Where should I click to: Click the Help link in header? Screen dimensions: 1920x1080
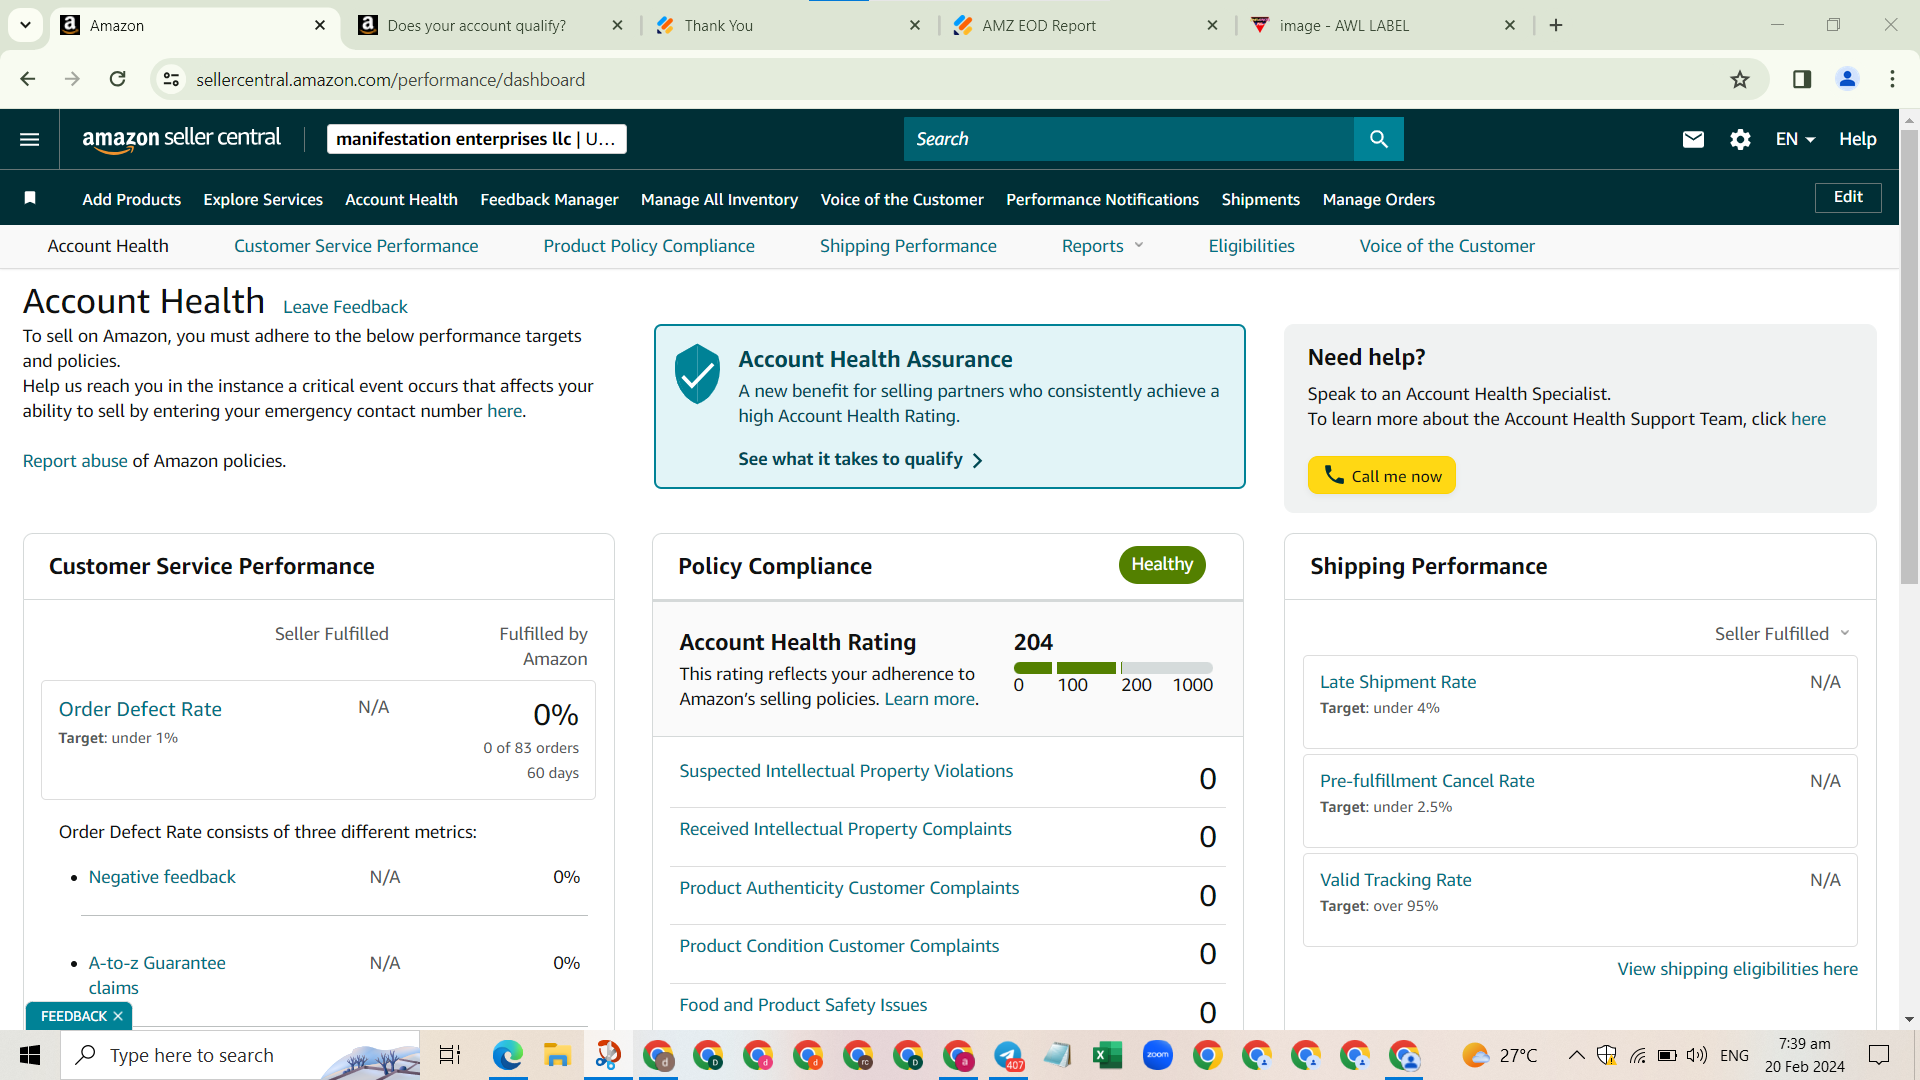[x=1857, y=139]
